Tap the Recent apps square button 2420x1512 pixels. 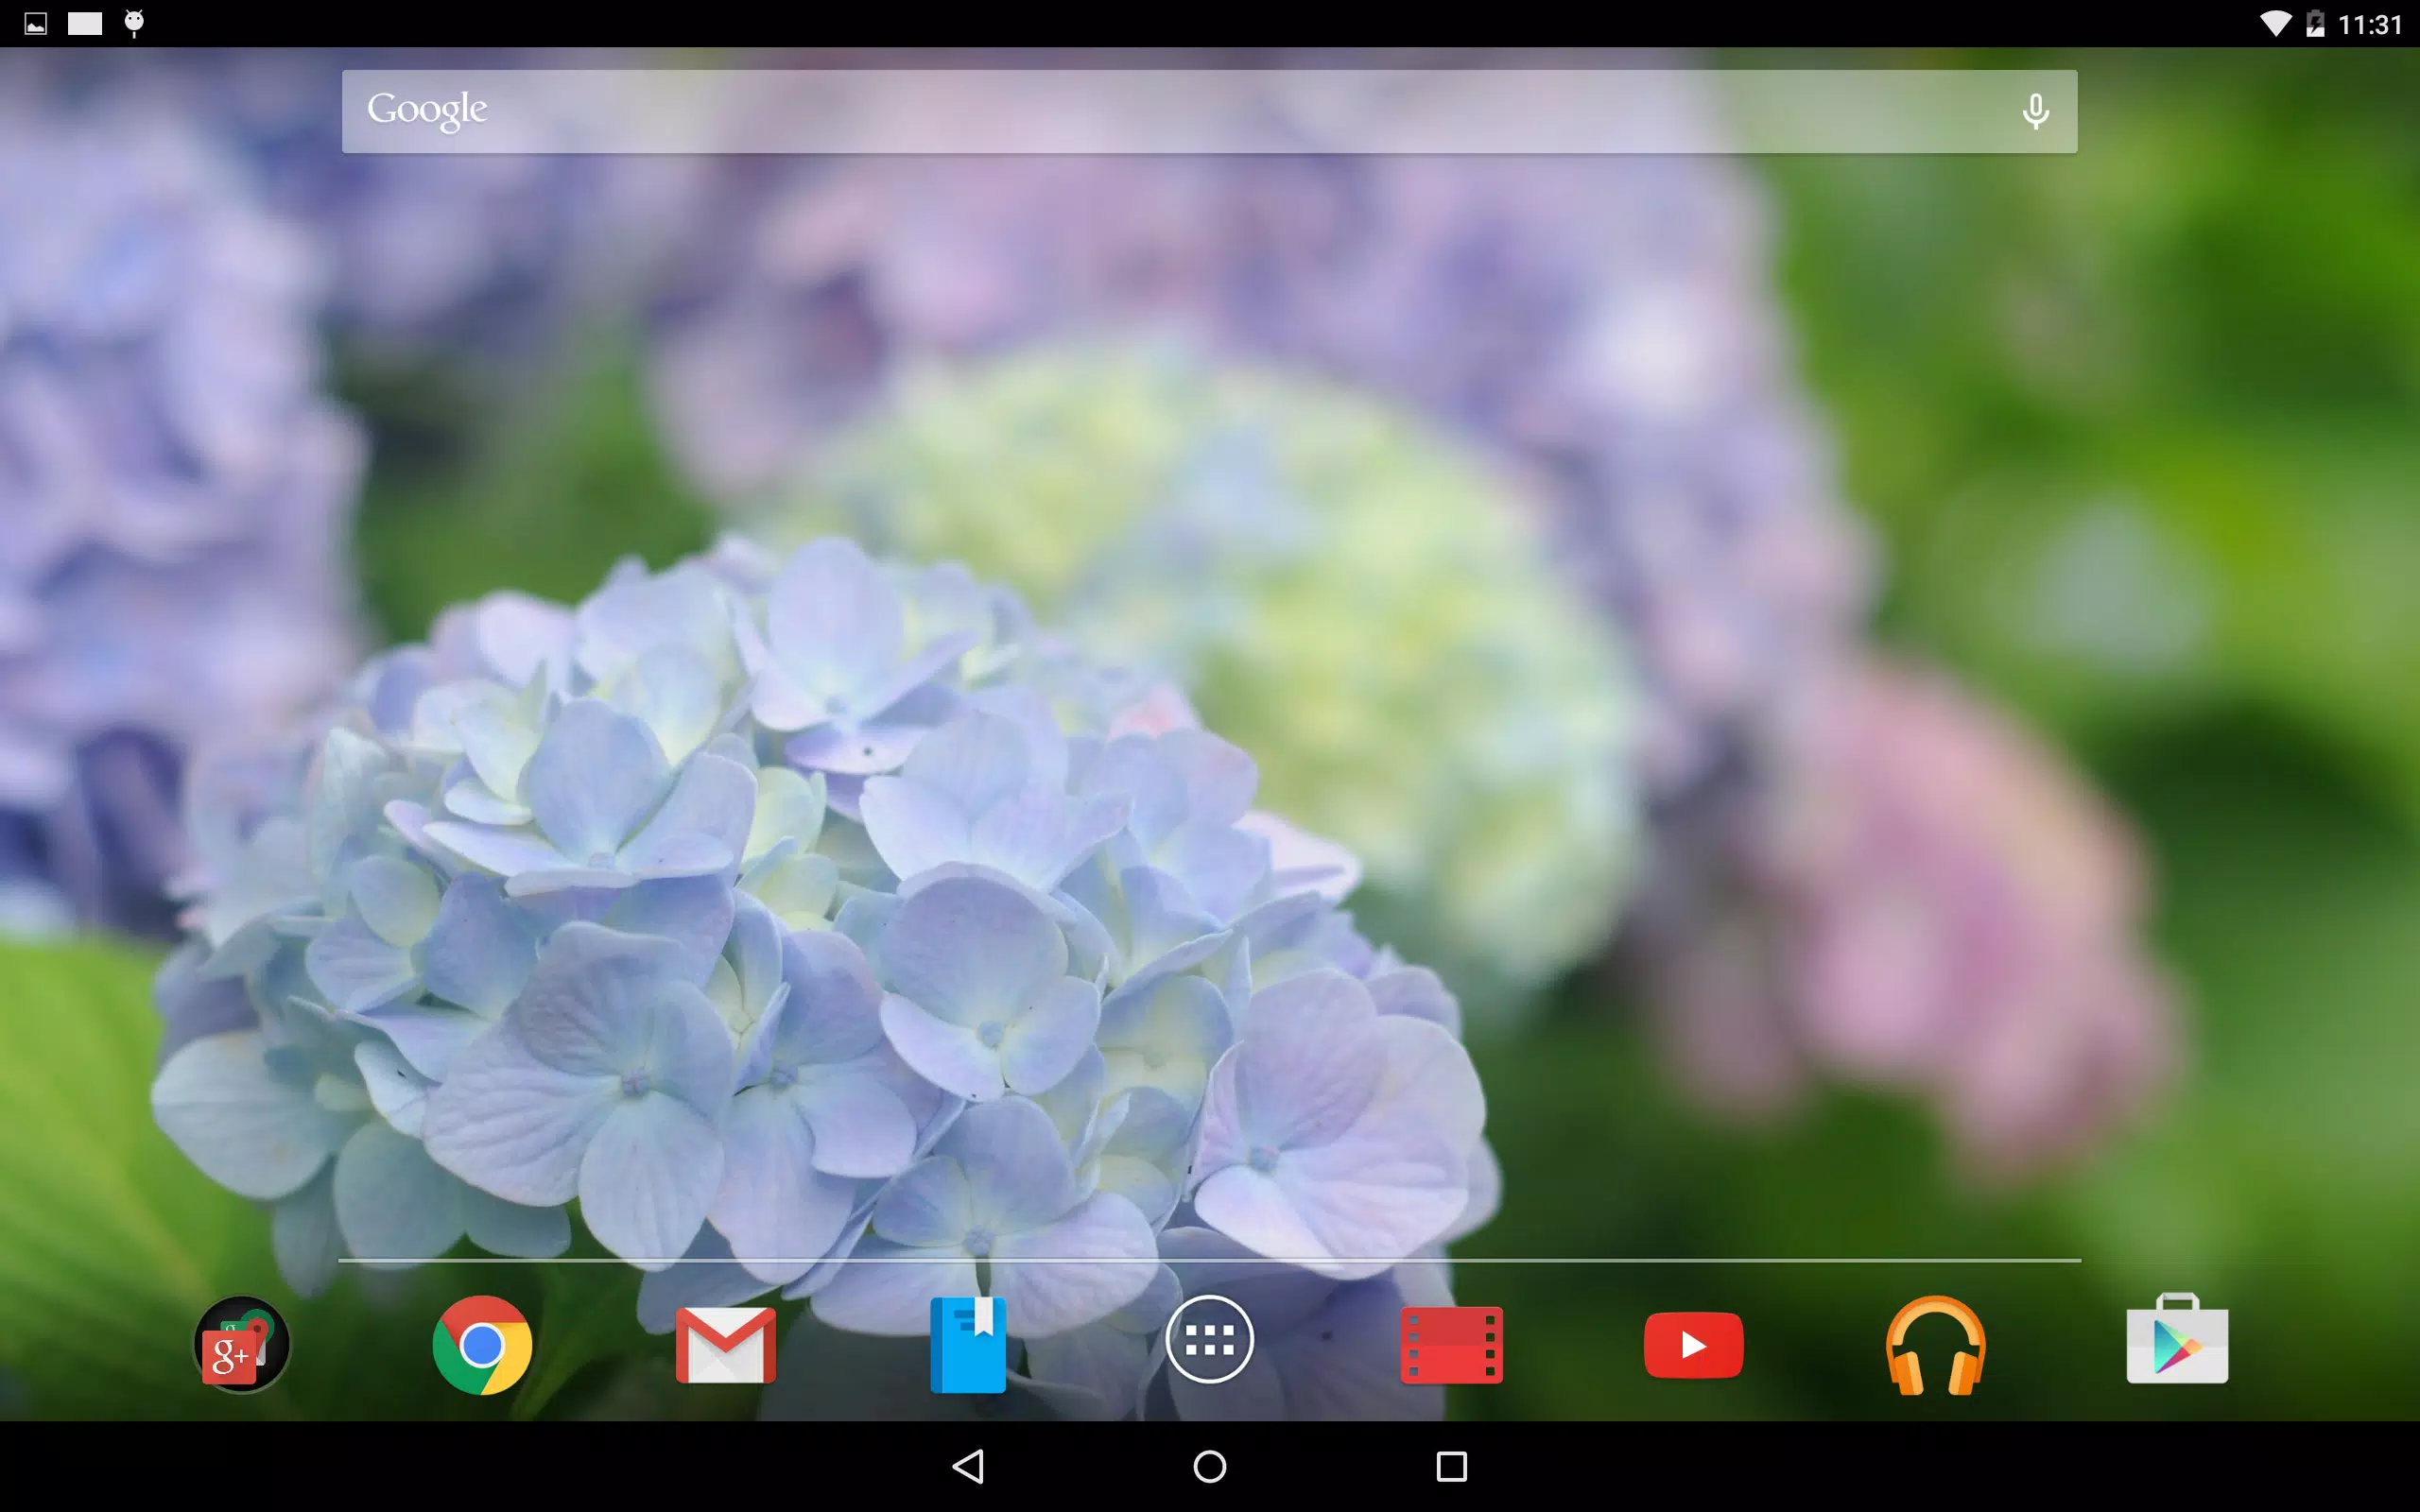point(1451,1466)
